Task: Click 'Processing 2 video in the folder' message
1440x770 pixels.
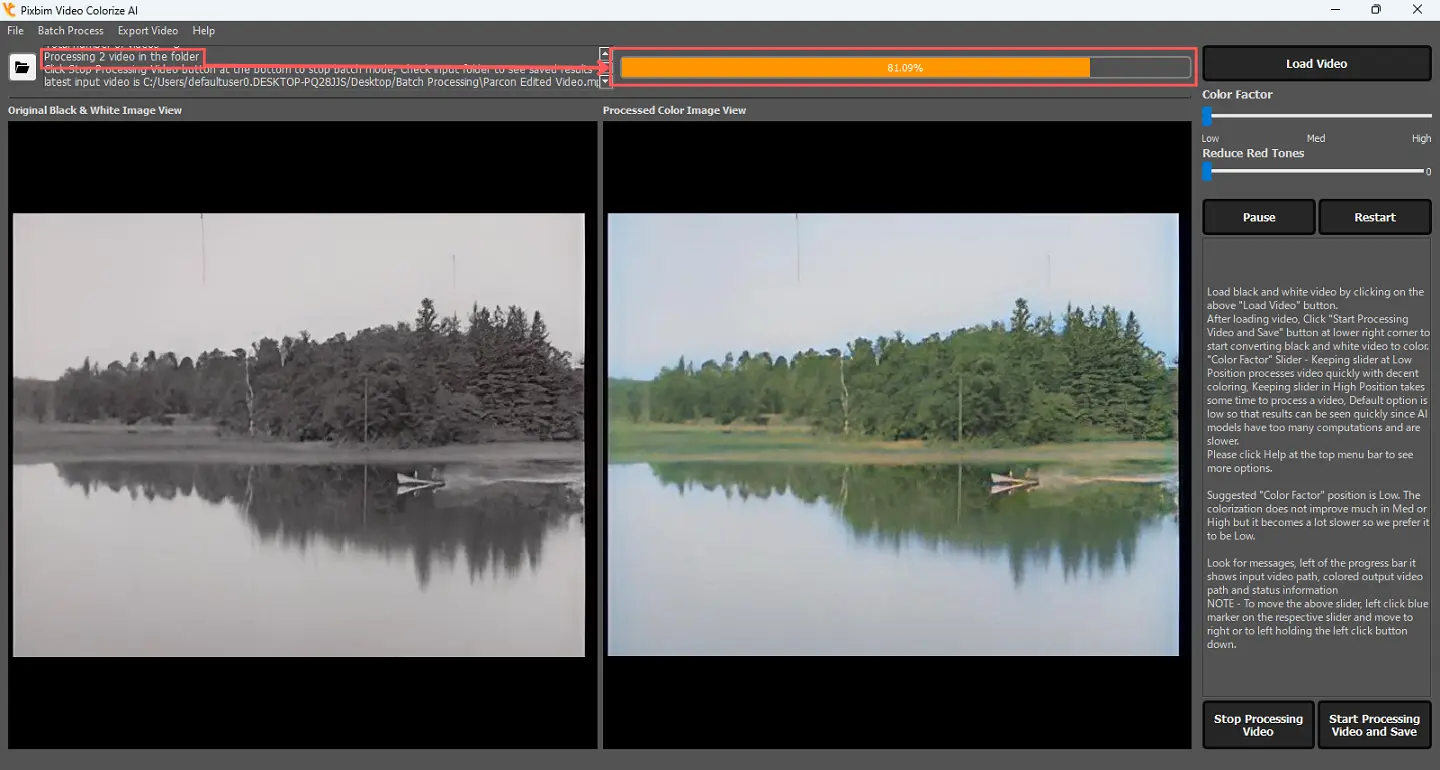Action: [x=121, y=57]
